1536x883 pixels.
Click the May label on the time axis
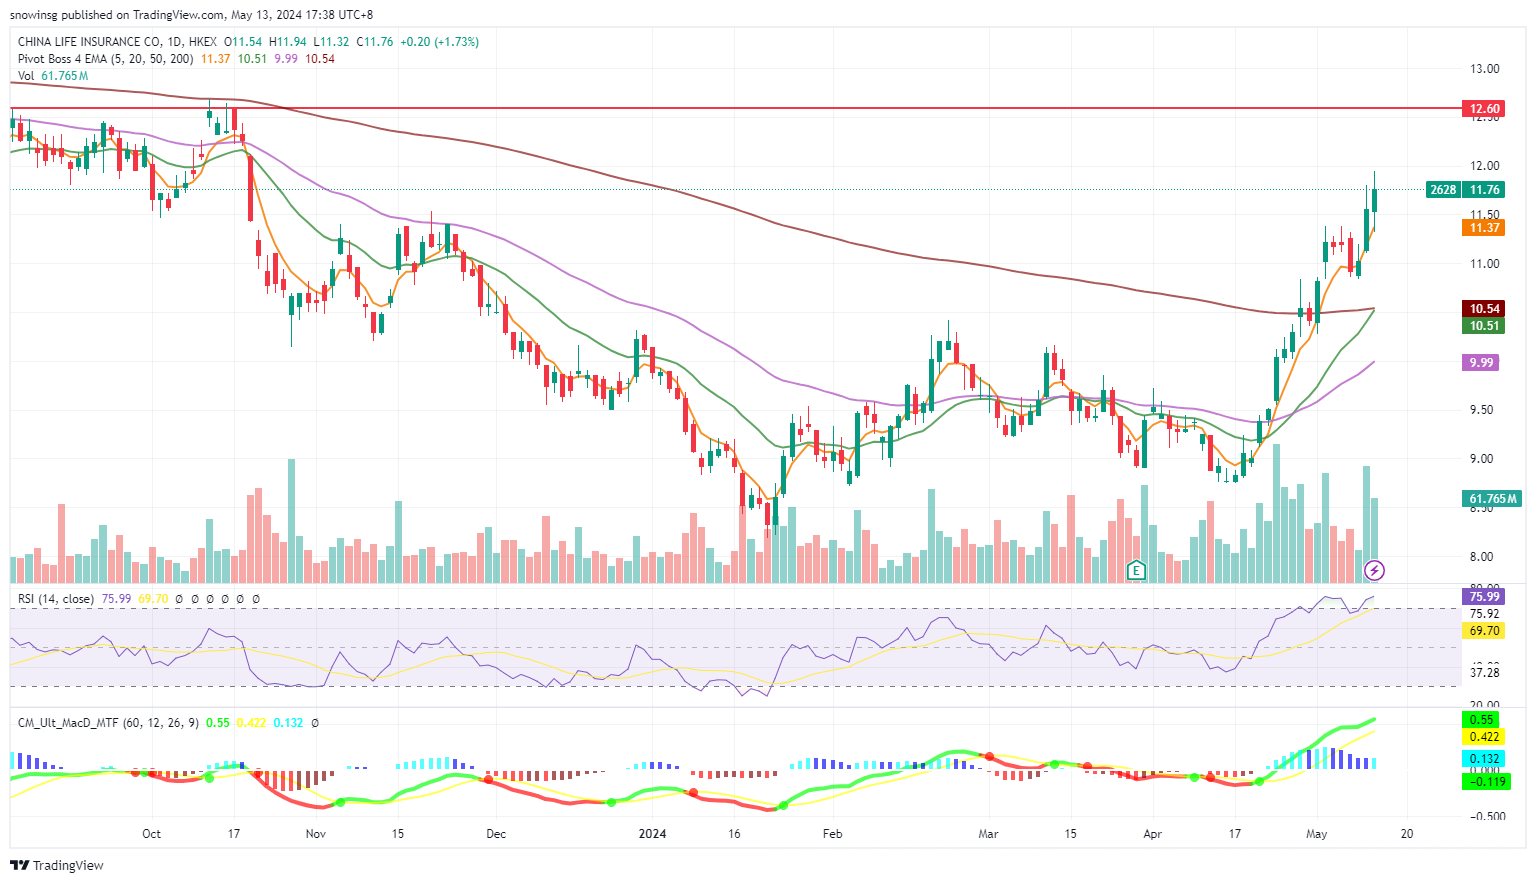click(1317, 833)
